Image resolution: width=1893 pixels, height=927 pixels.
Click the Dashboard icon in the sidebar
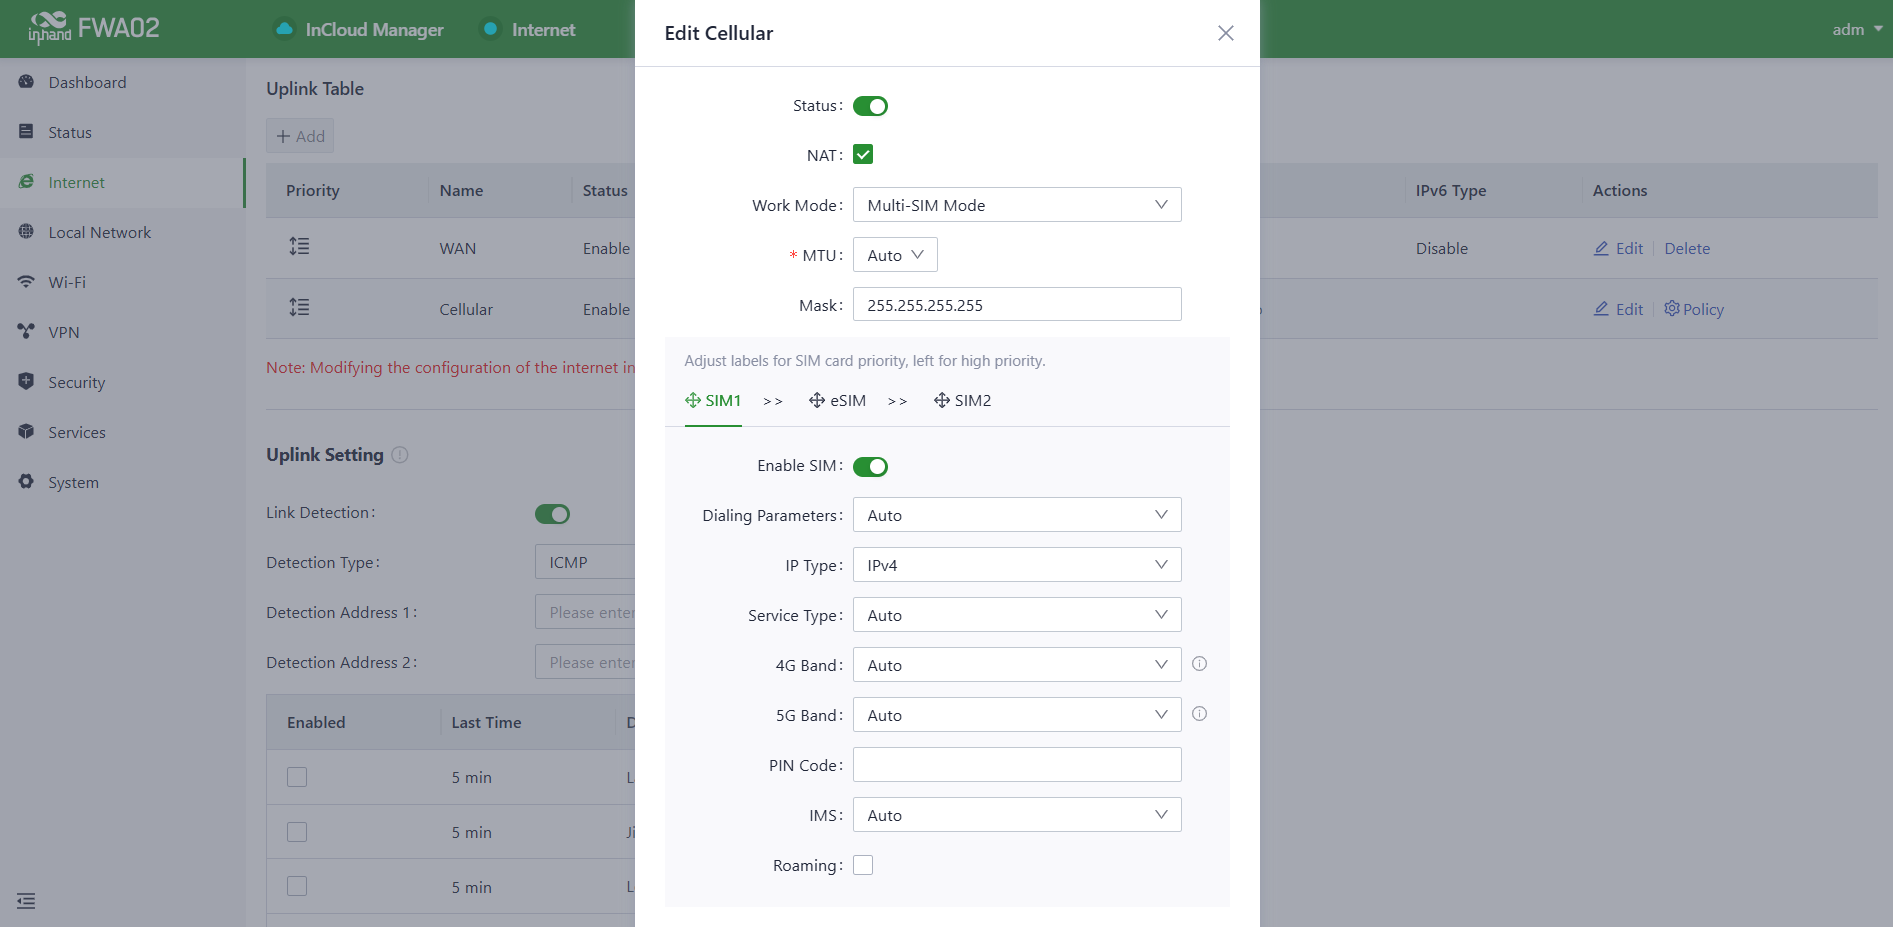click(x=26, y=82)
